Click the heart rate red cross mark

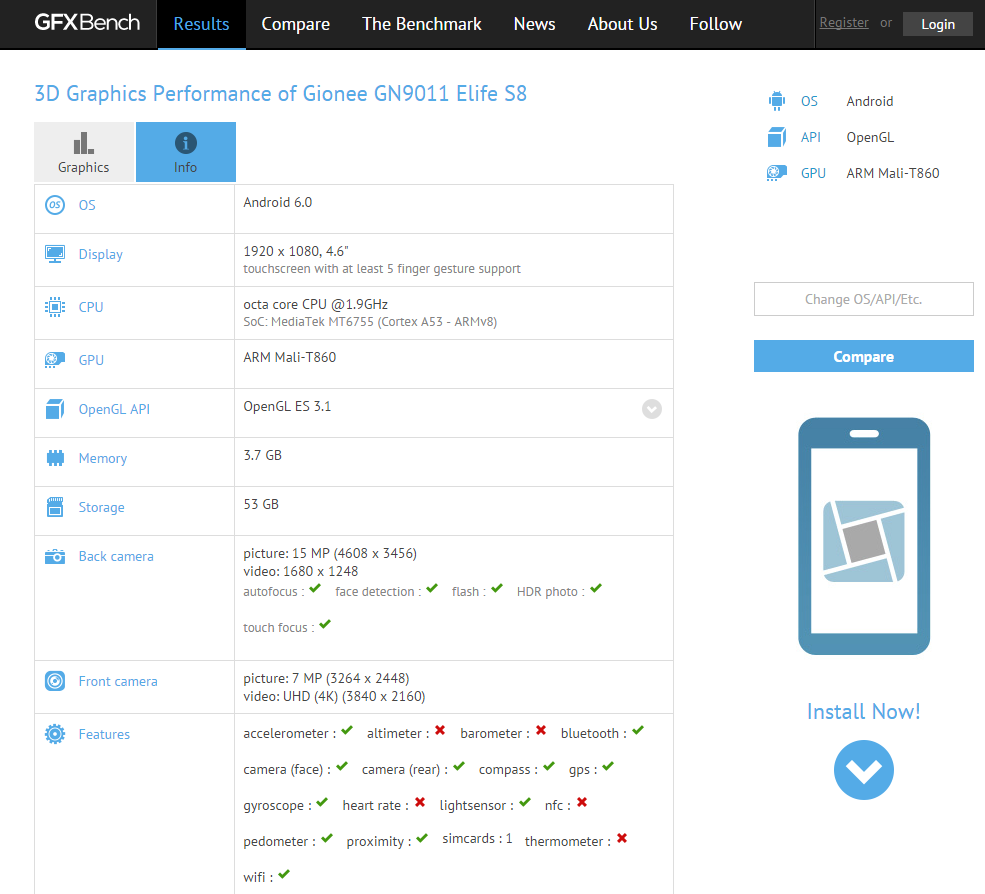(x=420, y=802)
